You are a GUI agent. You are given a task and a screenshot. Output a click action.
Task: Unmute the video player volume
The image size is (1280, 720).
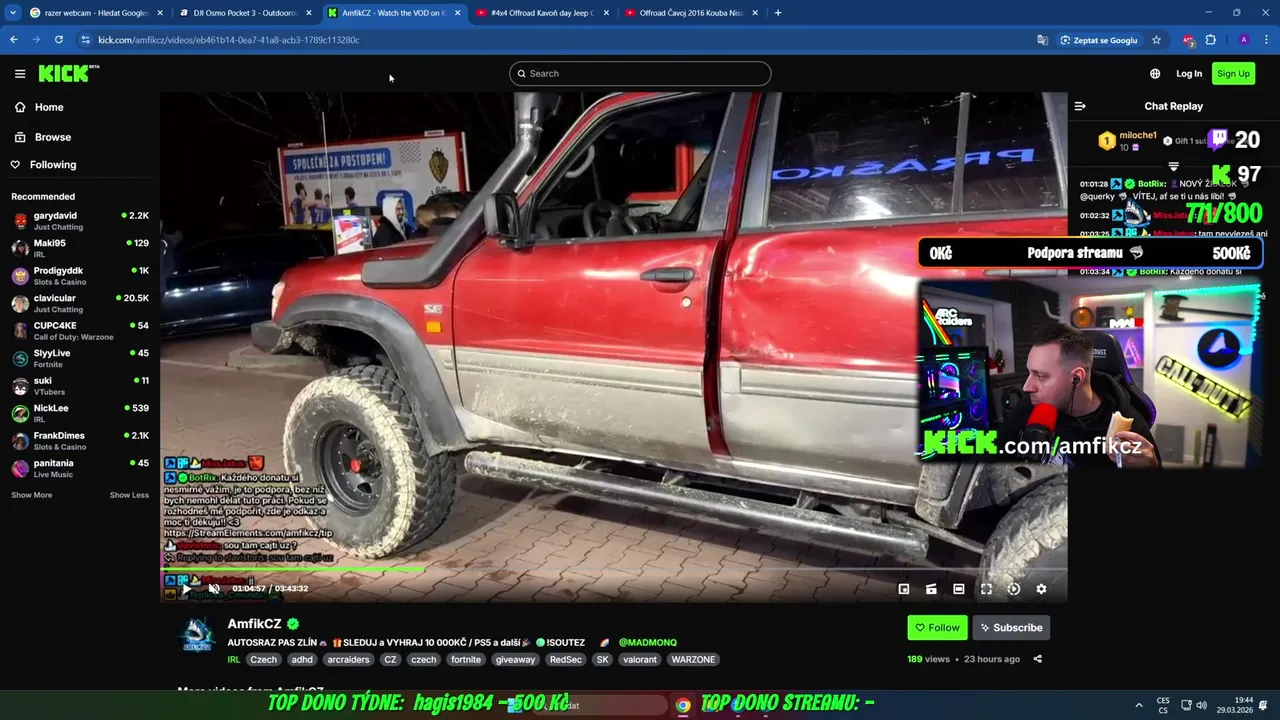click(213, 589)
